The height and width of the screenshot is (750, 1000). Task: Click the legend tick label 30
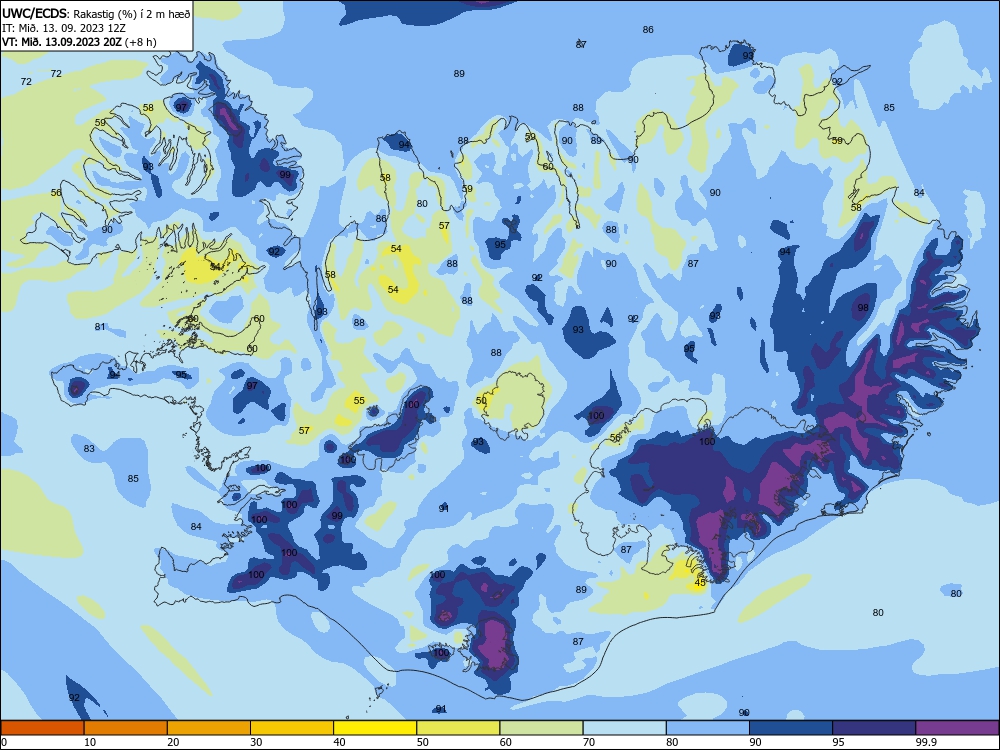(x=256, y=742)
